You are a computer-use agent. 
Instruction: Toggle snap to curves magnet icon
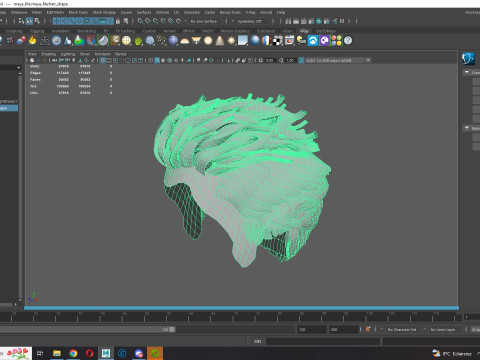(148, 21)
